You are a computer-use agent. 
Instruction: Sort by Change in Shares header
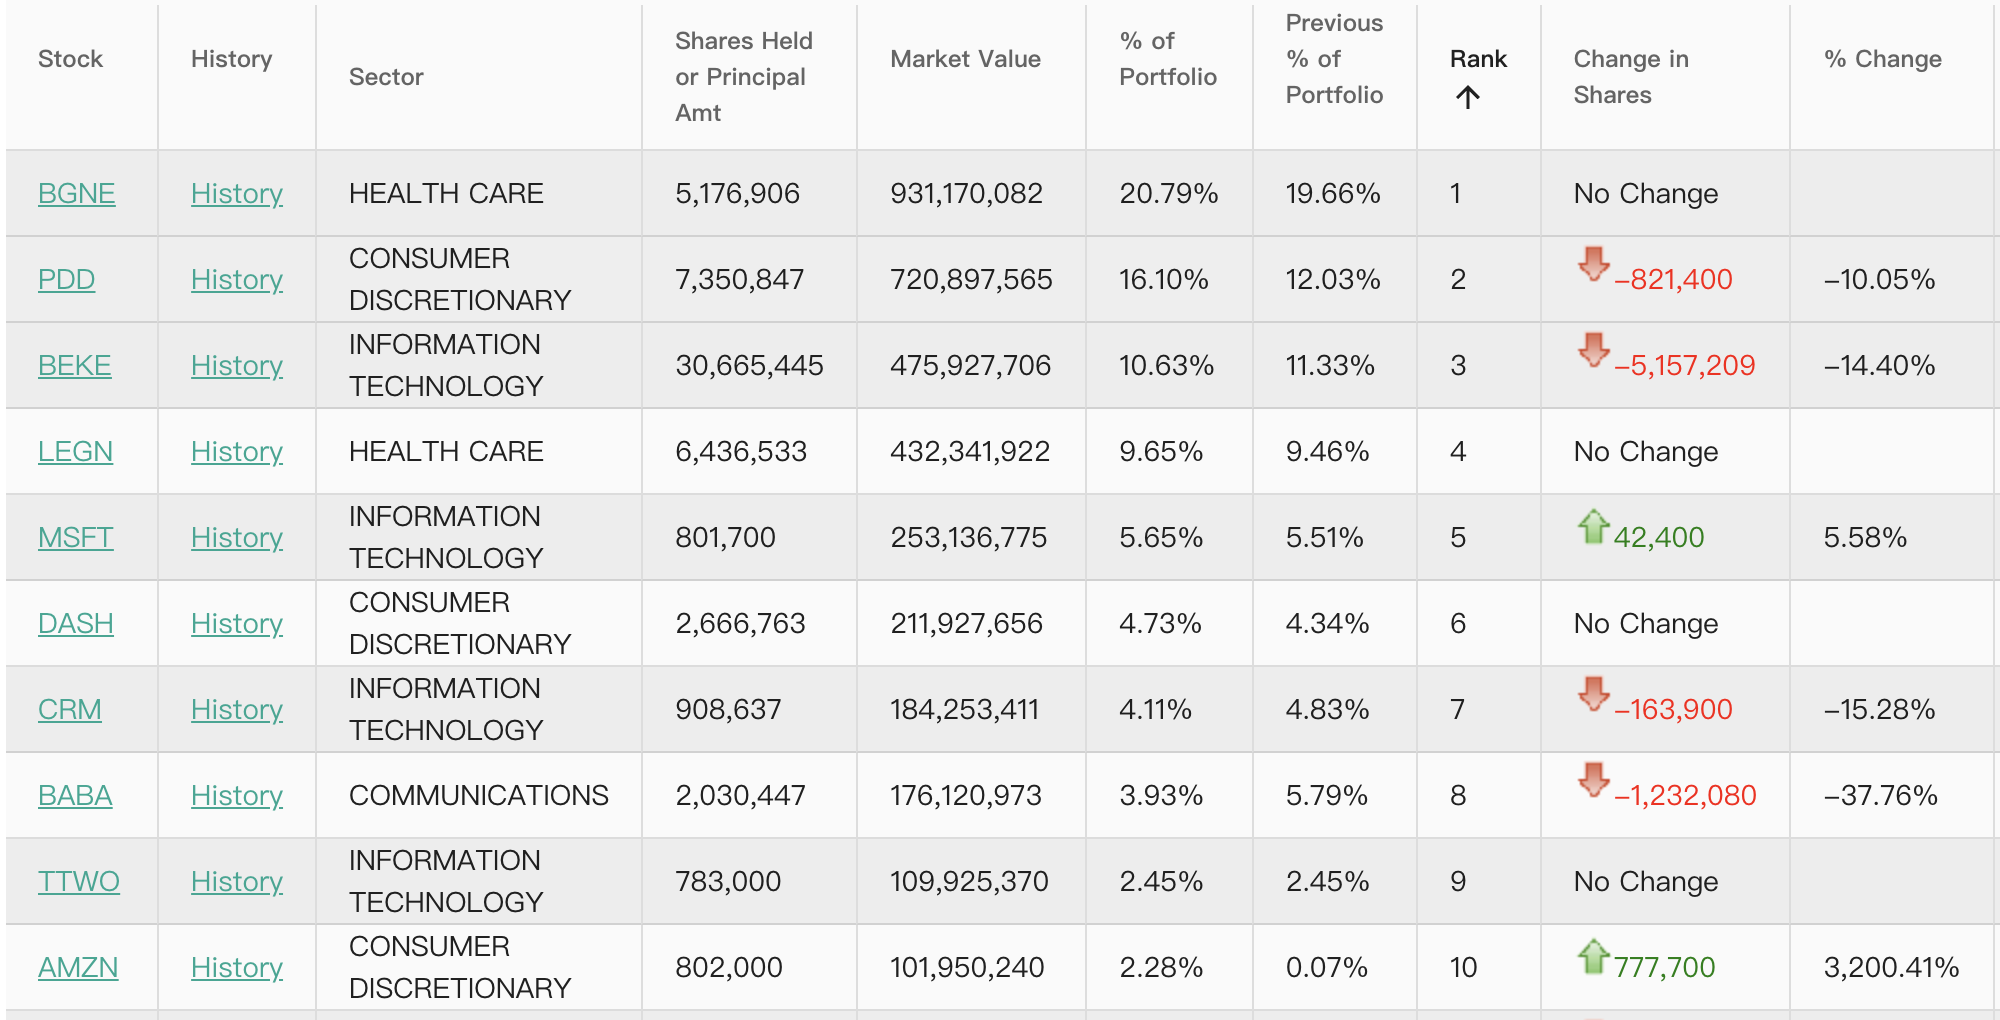tap(1630, 77)
